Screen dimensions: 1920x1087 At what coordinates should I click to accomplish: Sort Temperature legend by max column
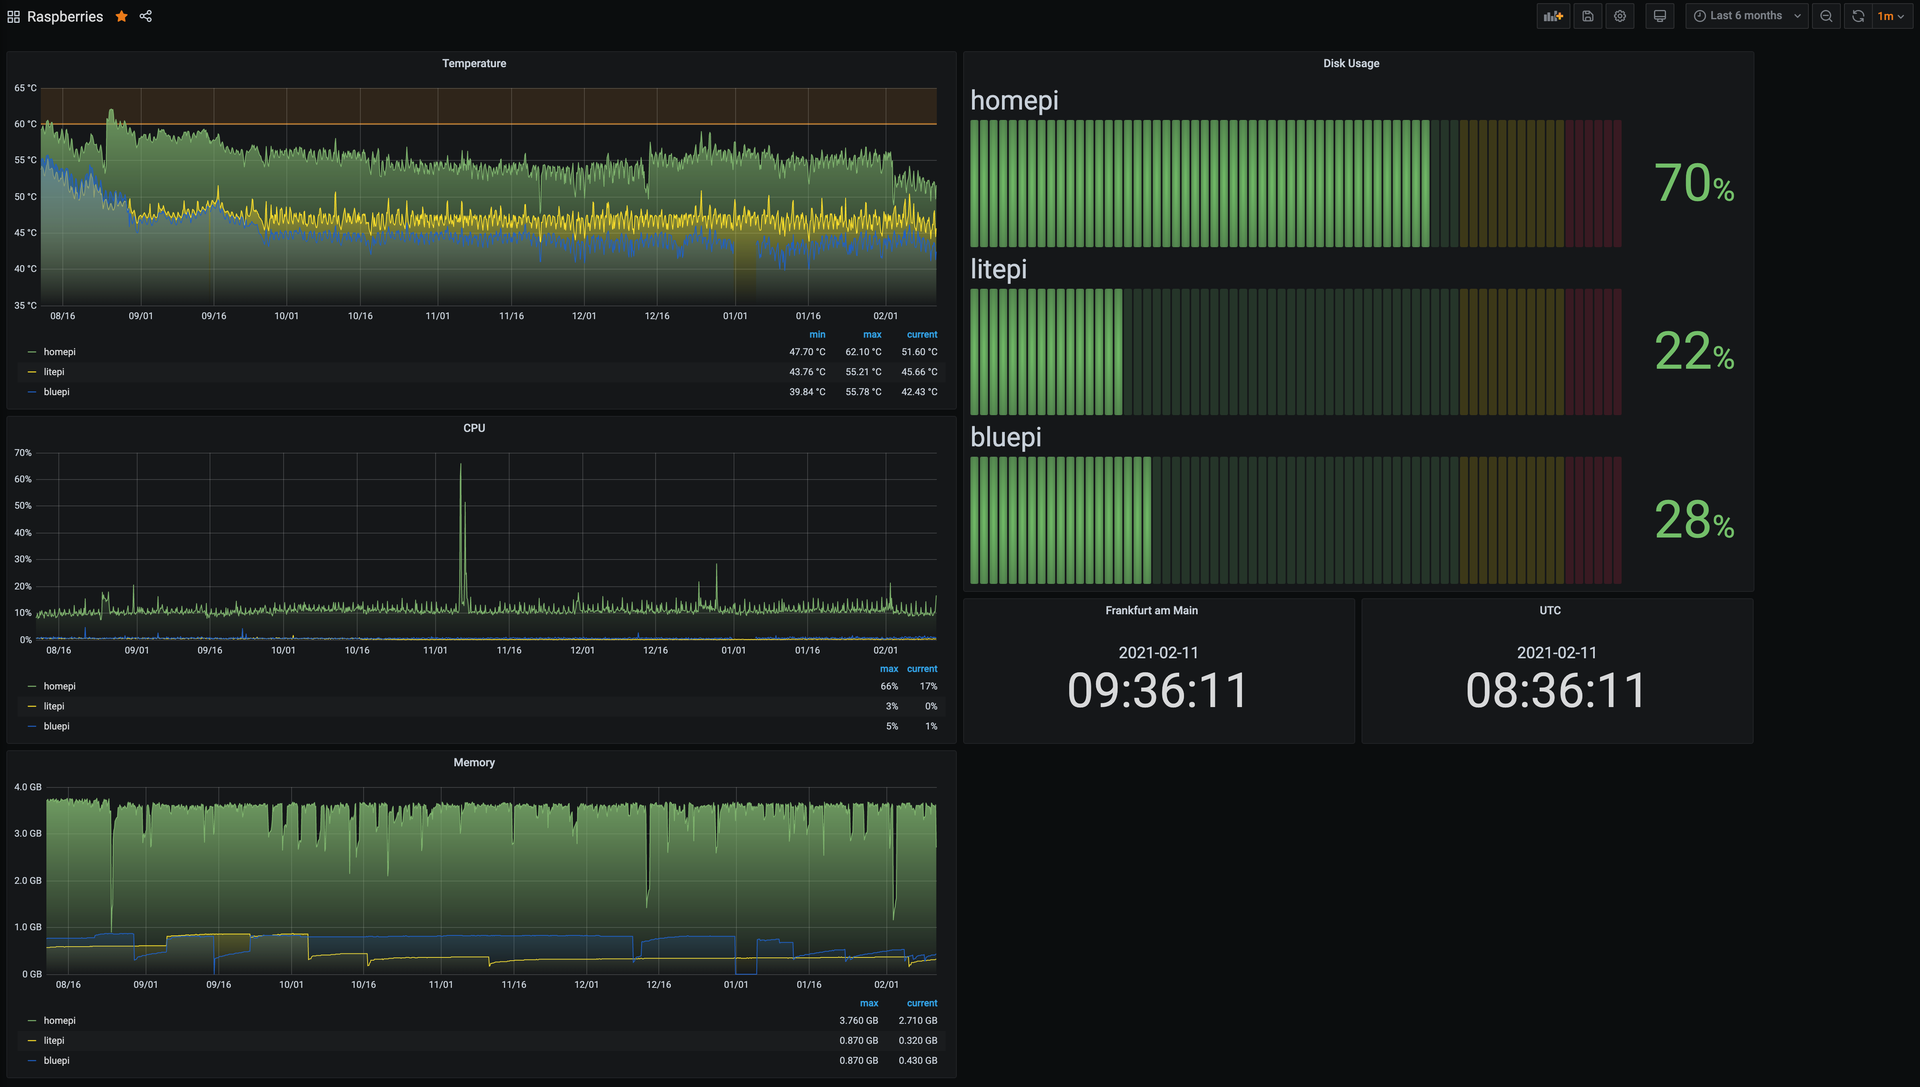872,335
